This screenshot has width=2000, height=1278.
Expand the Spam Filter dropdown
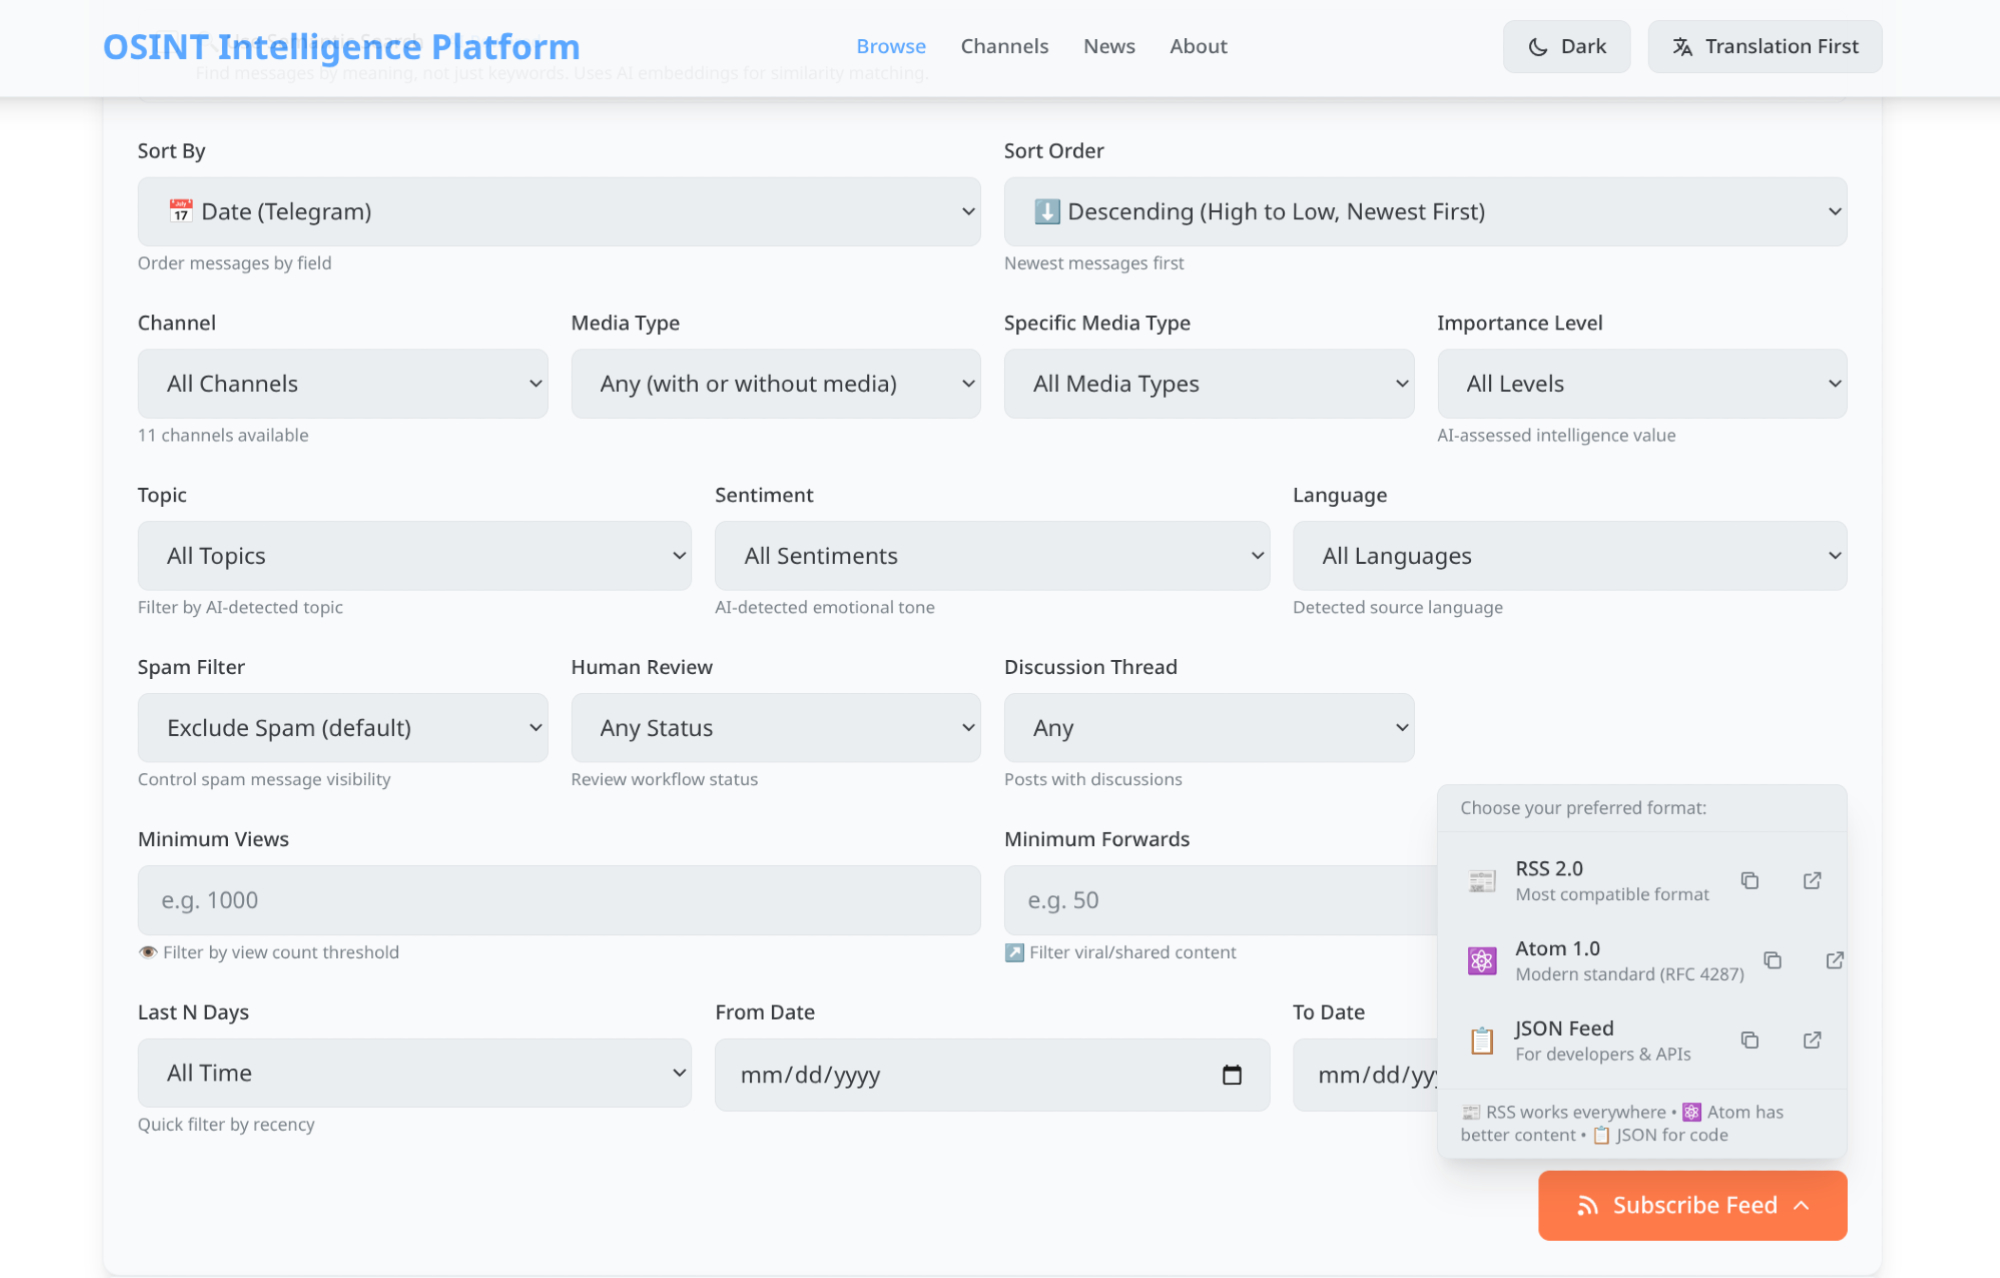tap(342, 728)
